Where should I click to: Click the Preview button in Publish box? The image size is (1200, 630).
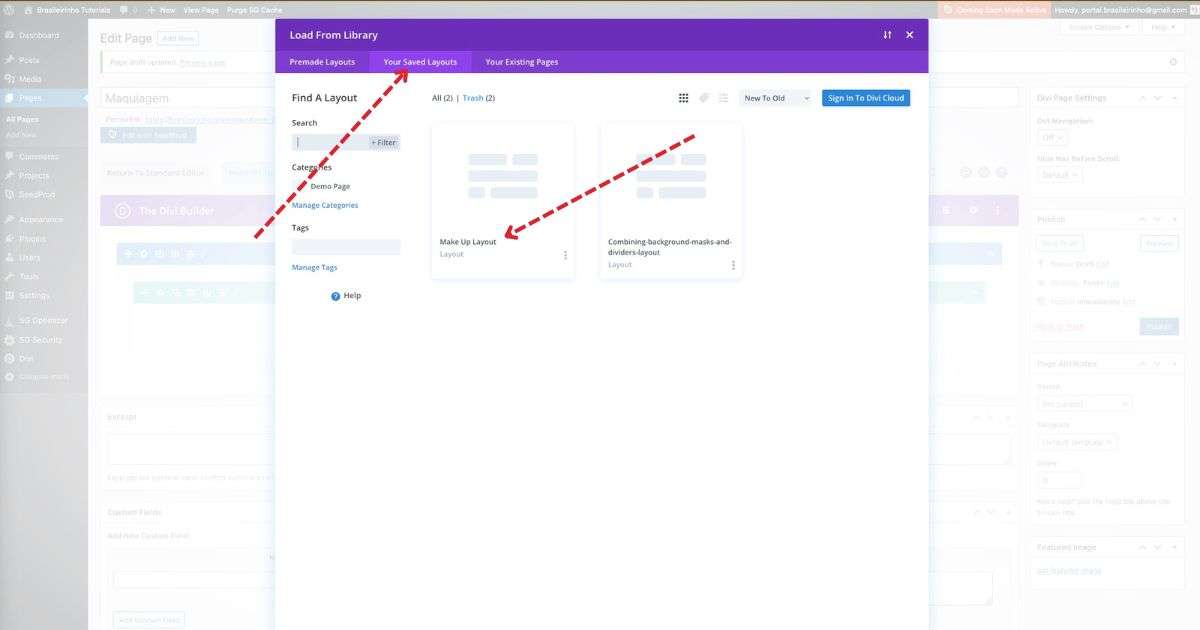coord(1159,243)
